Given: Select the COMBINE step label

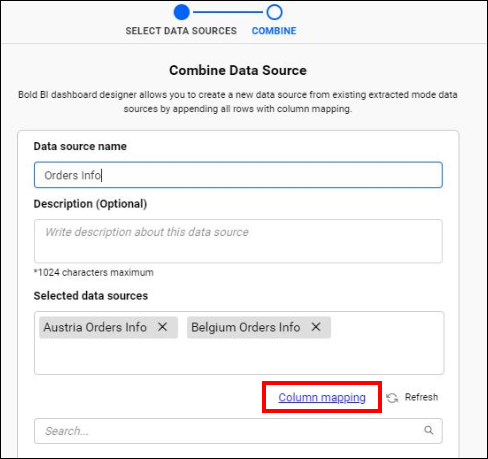Looking at the screenshot, I should (274, 31).
